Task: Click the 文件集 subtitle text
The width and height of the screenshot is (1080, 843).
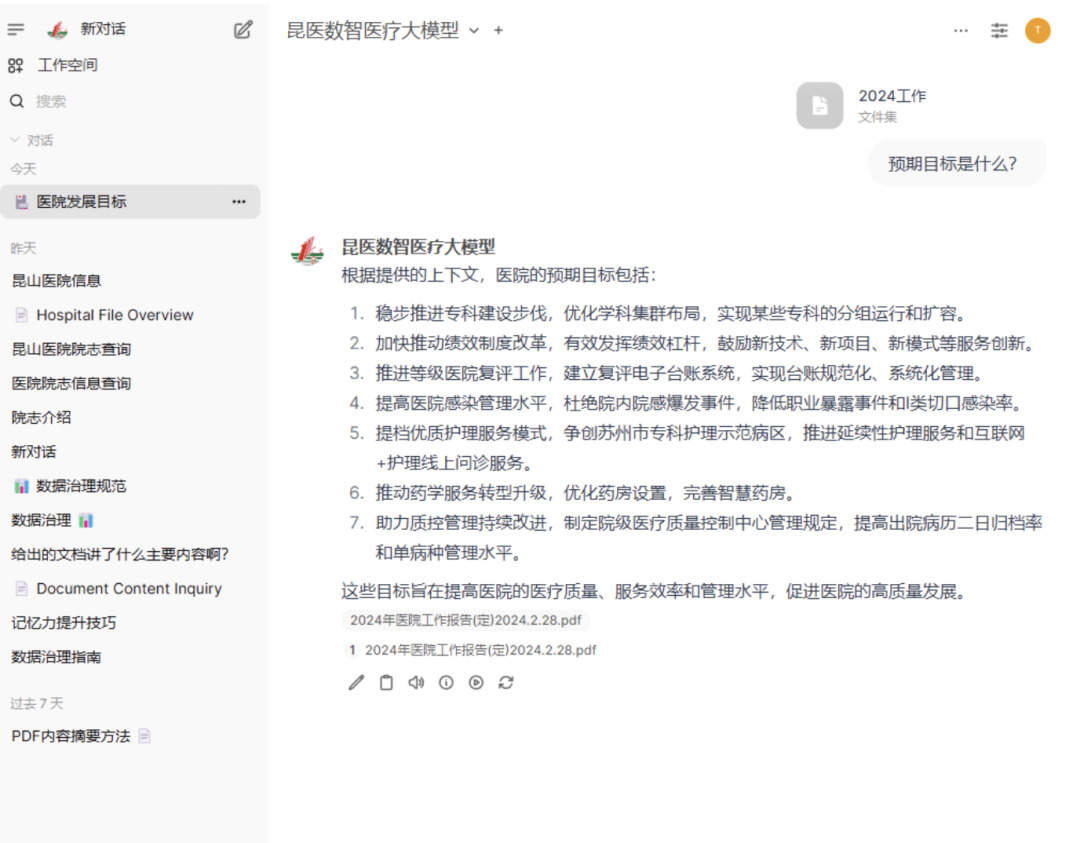Action: (878, 117)
